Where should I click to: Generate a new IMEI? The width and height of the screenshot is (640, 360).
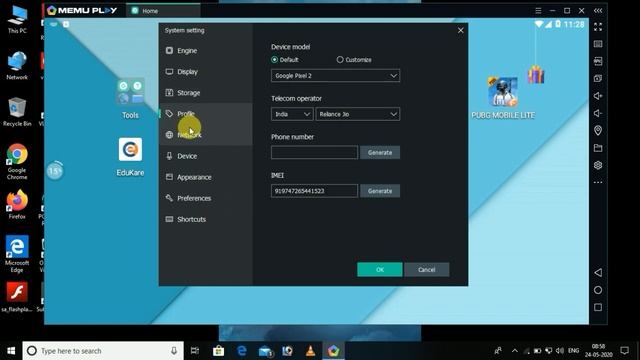[x=380, y=191]
